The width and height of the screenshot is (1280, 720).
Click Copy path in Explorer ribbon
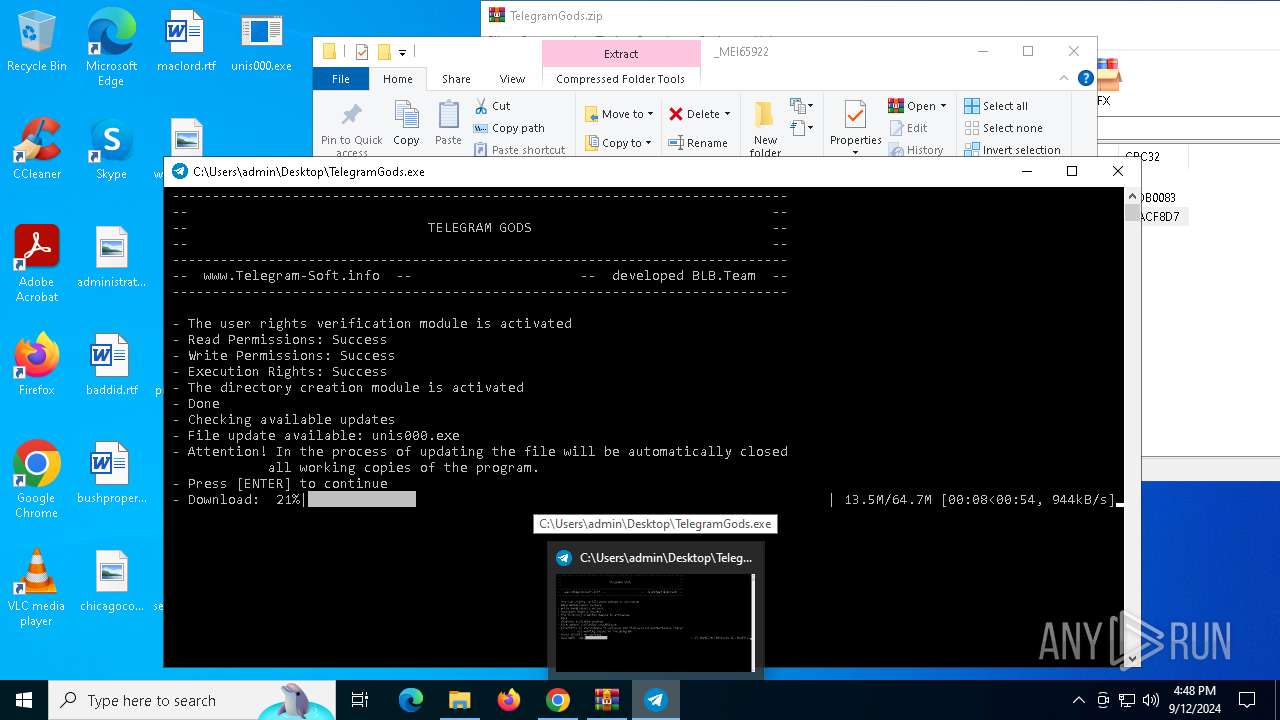(509, 128)
